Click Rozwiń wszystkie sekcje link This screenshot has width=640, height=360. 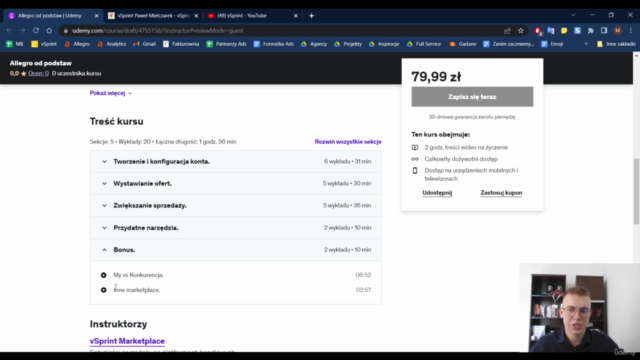tap(348, 142)
